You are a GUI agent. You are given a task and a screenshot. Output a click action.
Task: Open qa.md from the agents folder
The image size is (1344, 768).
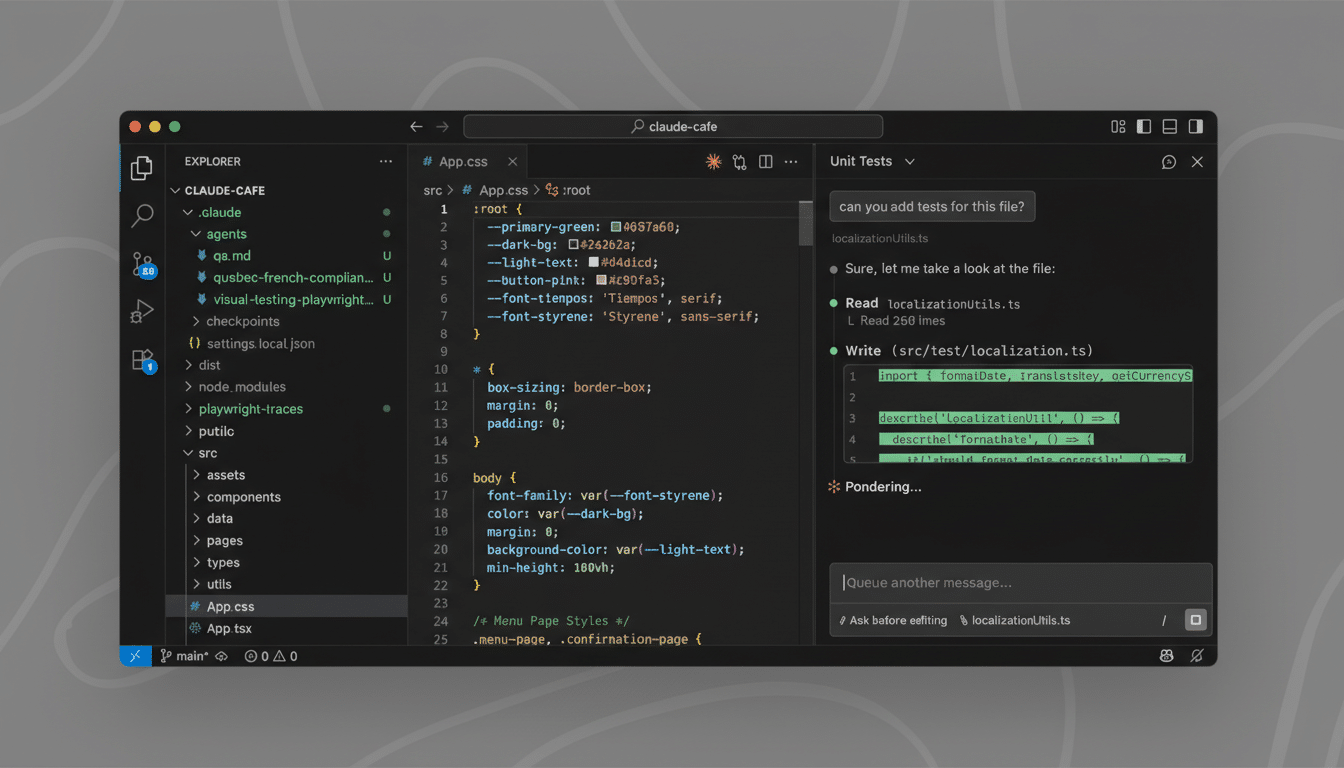pyautogui.click(x=228, y=255)
